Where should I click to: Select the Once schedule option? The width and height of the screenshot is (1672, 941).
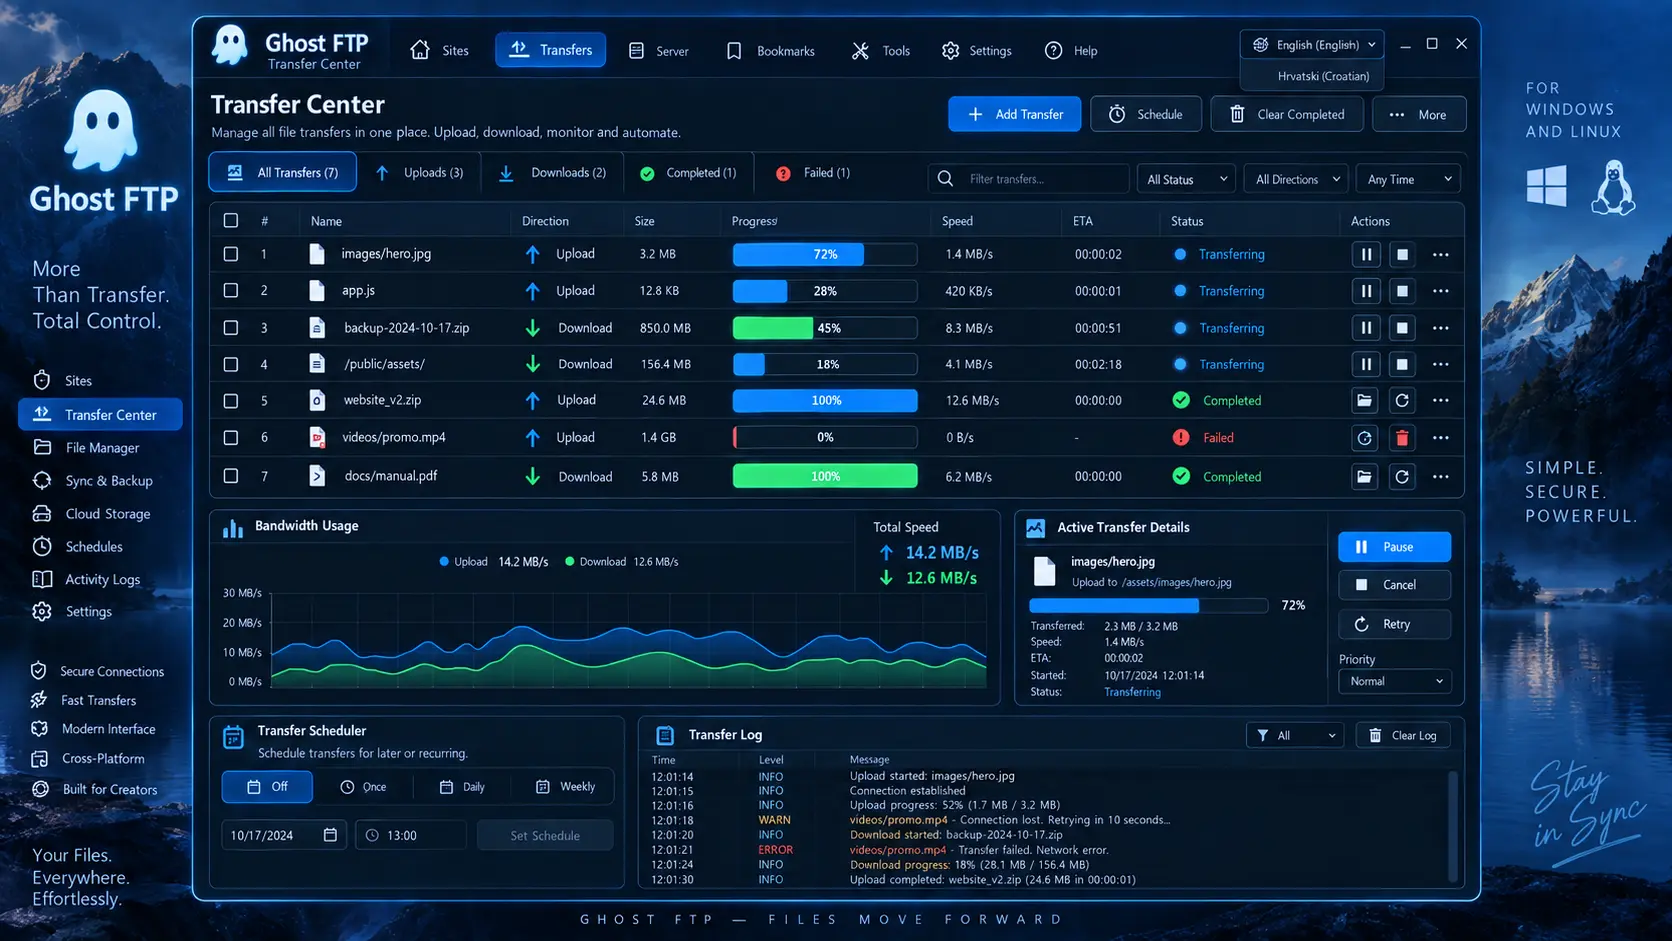coord(363,787)
